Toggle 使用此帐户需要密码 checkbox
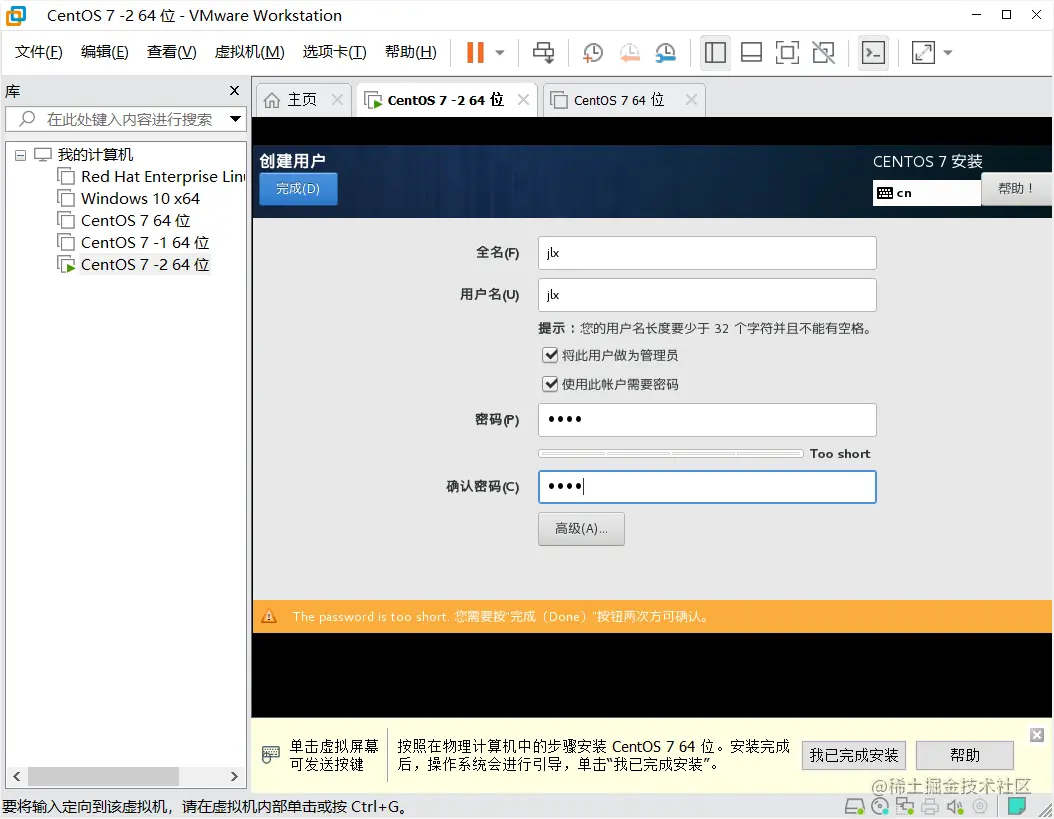Image resolution: width=1054 pixels, height=819 pixels. (550, 383)
